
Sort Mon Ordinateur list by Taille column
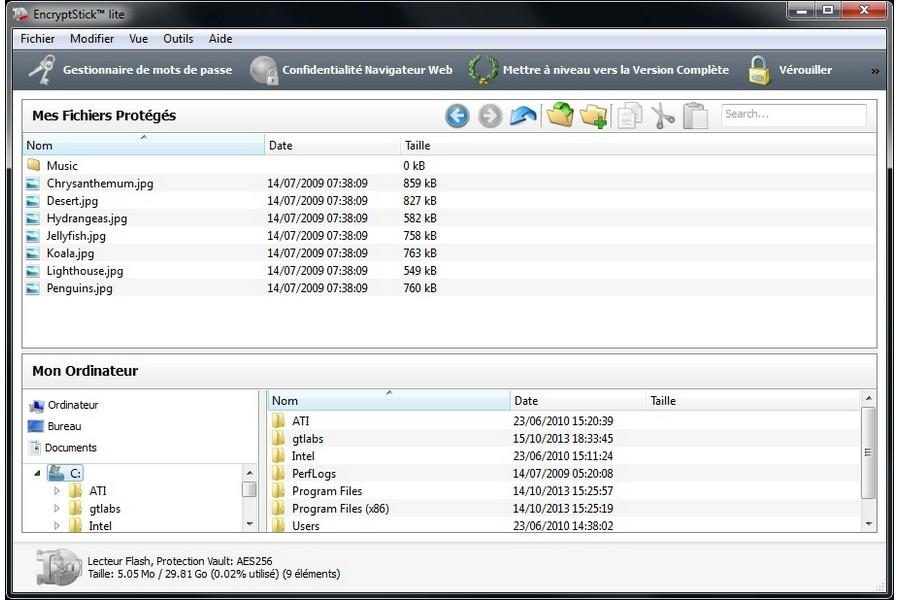pyautogui.click(x=663, y=401)
